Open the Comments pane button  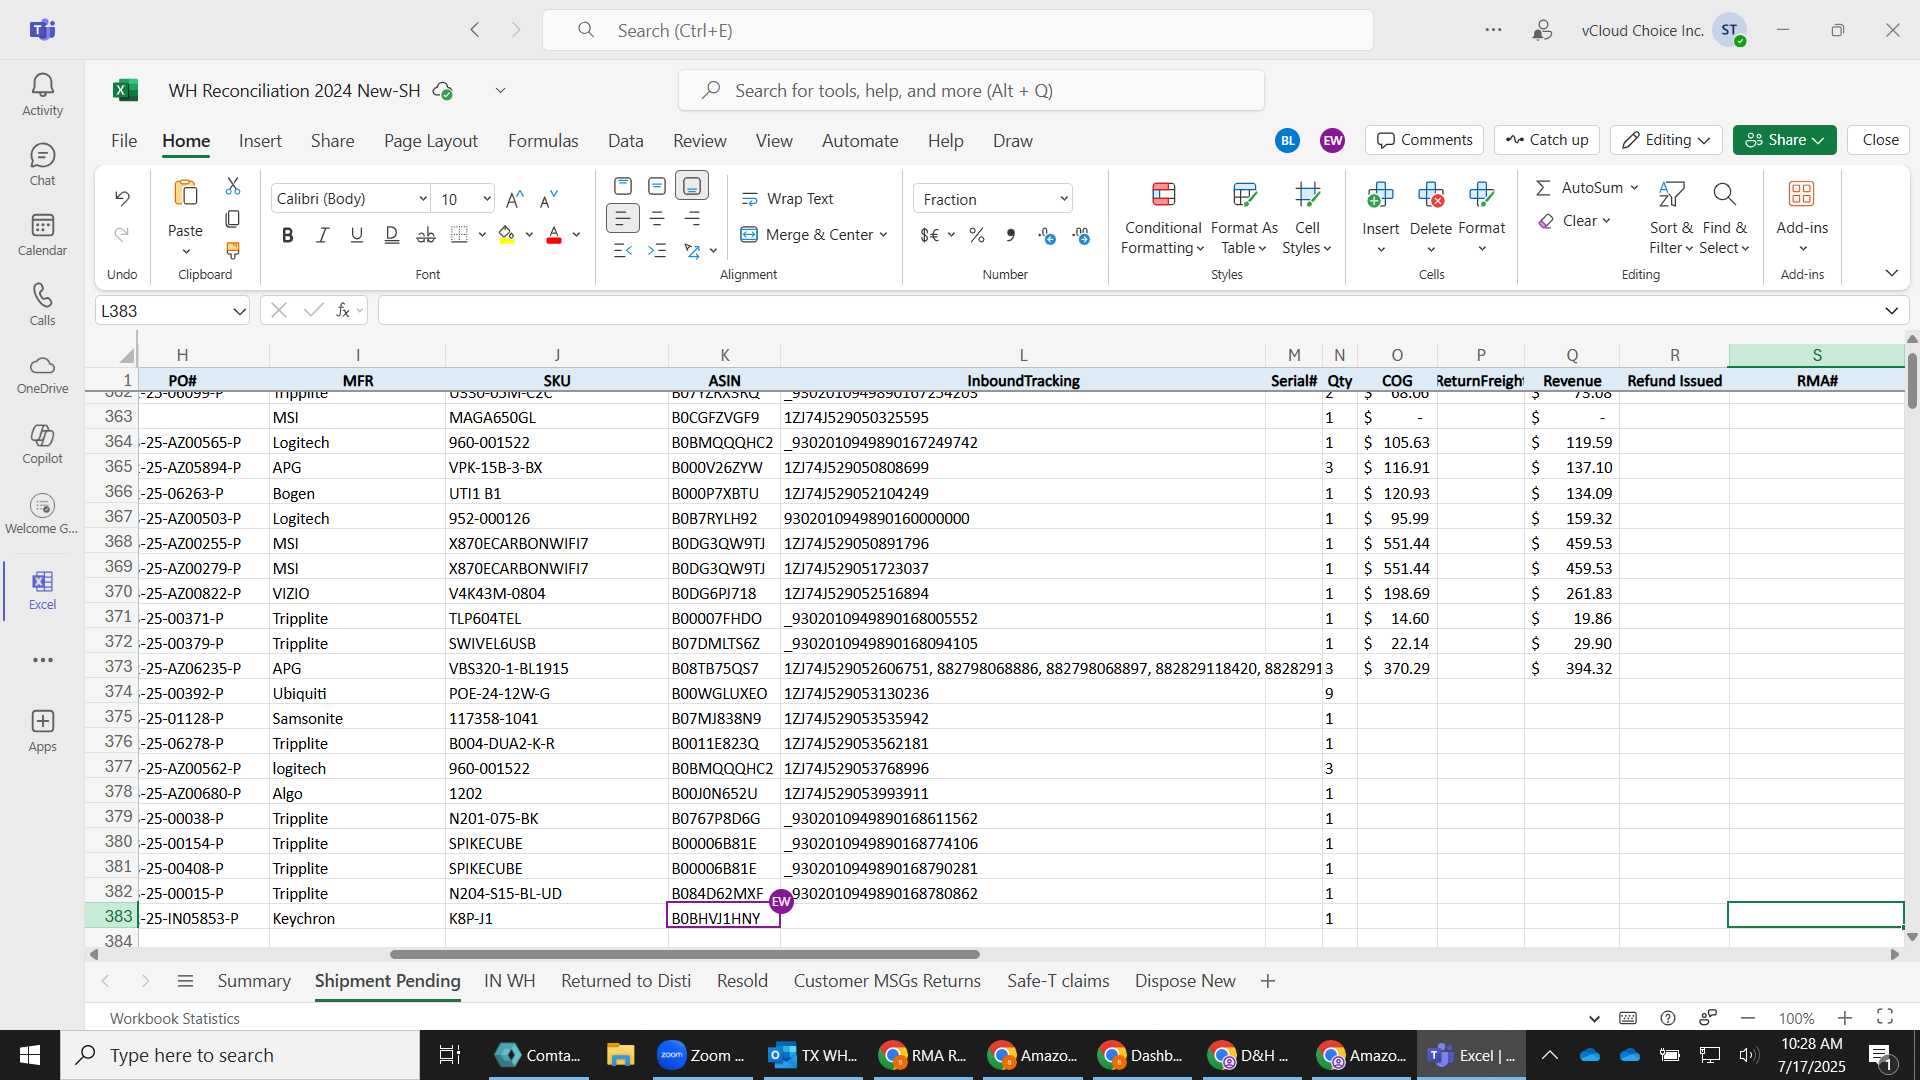tap(1425, 140)
